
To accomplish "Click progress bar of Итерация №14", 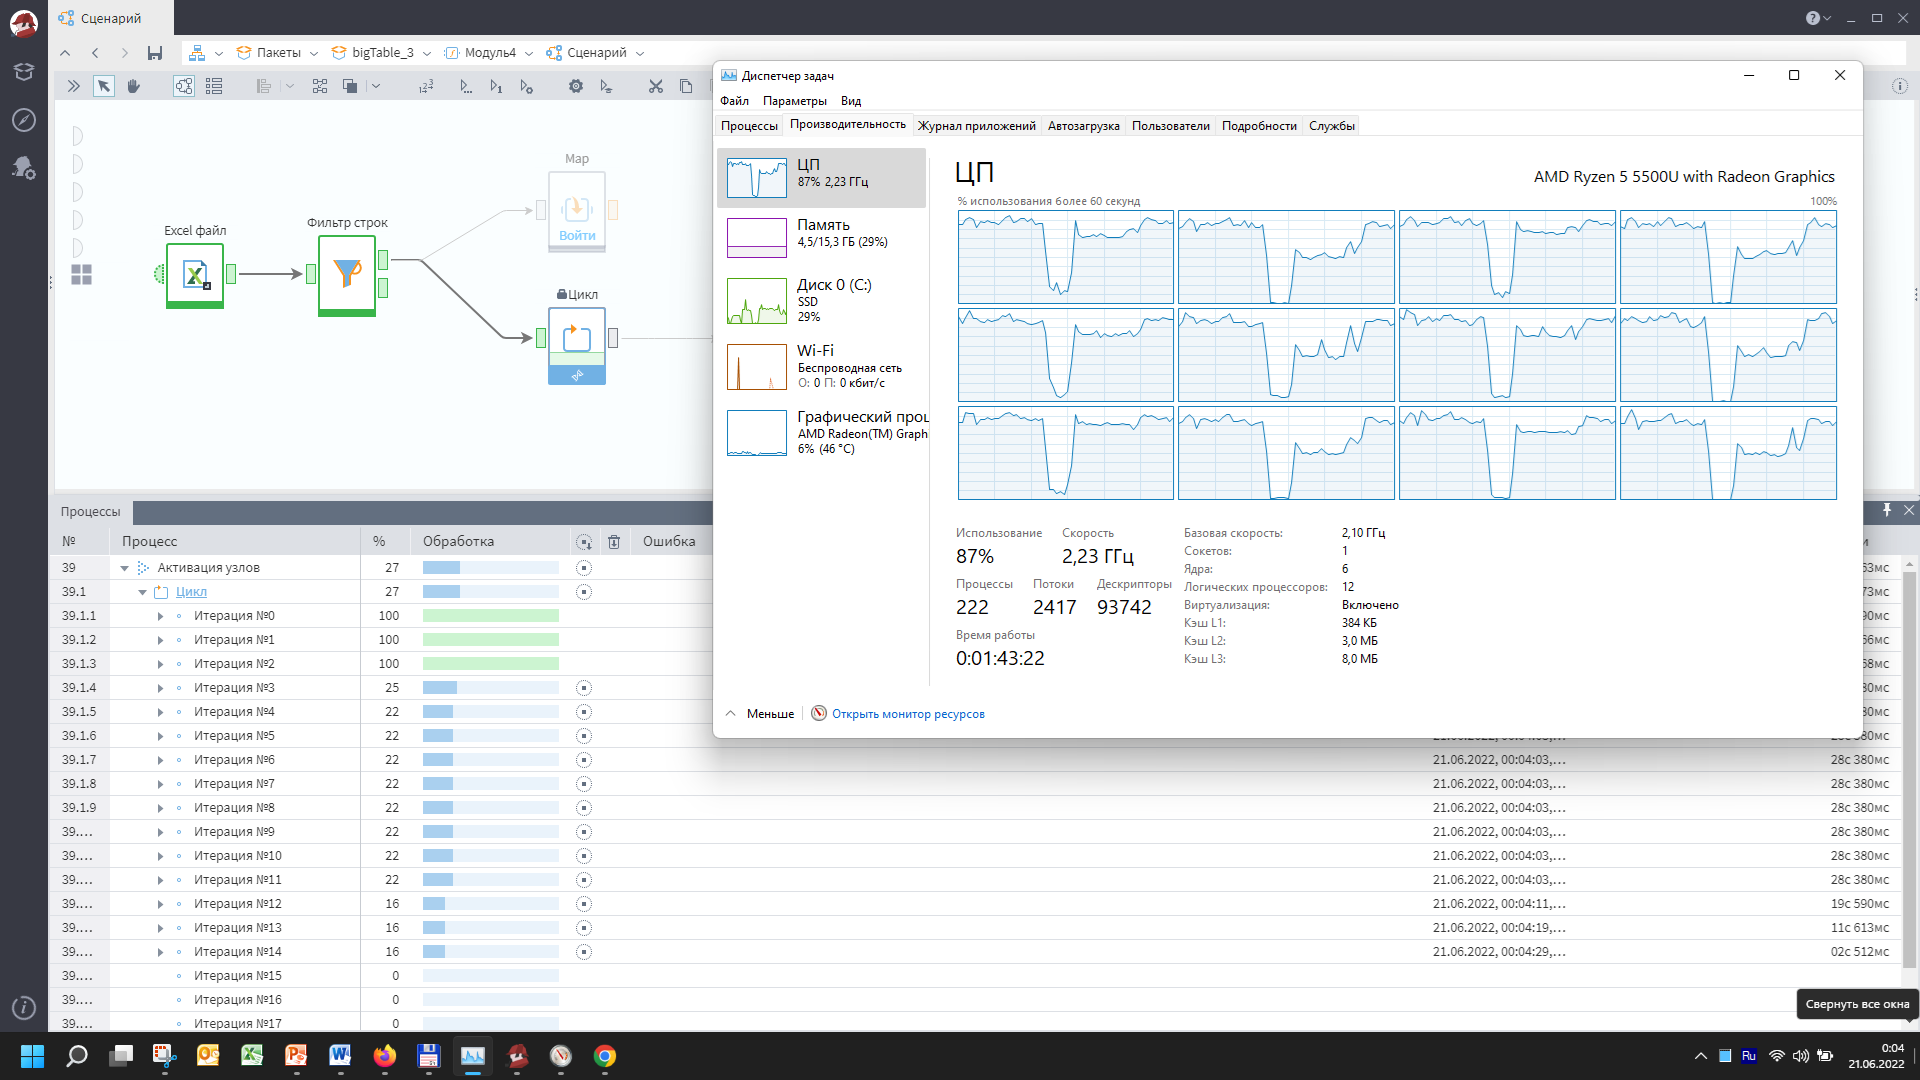I will tap(490, 952).
